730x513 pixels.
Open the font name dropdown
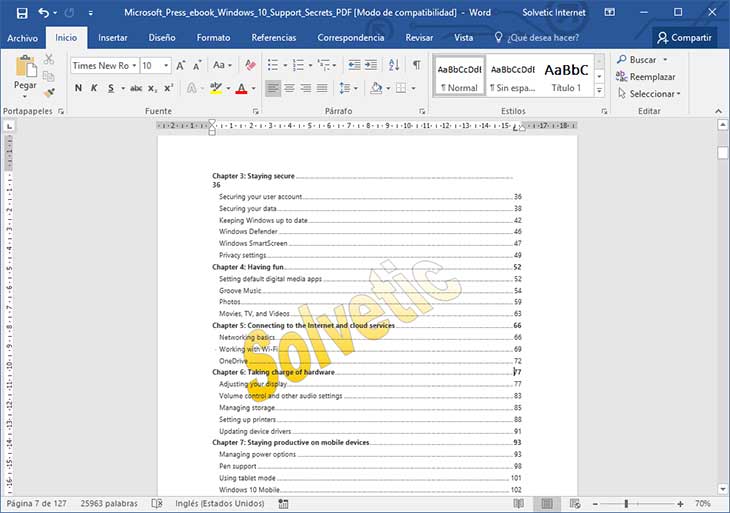134,66
